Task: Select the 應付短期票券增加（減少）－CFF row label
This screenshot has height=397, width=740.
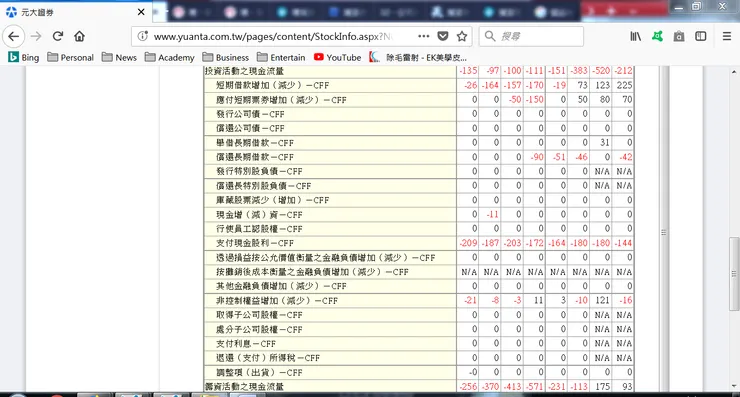Action: (281, 100)
